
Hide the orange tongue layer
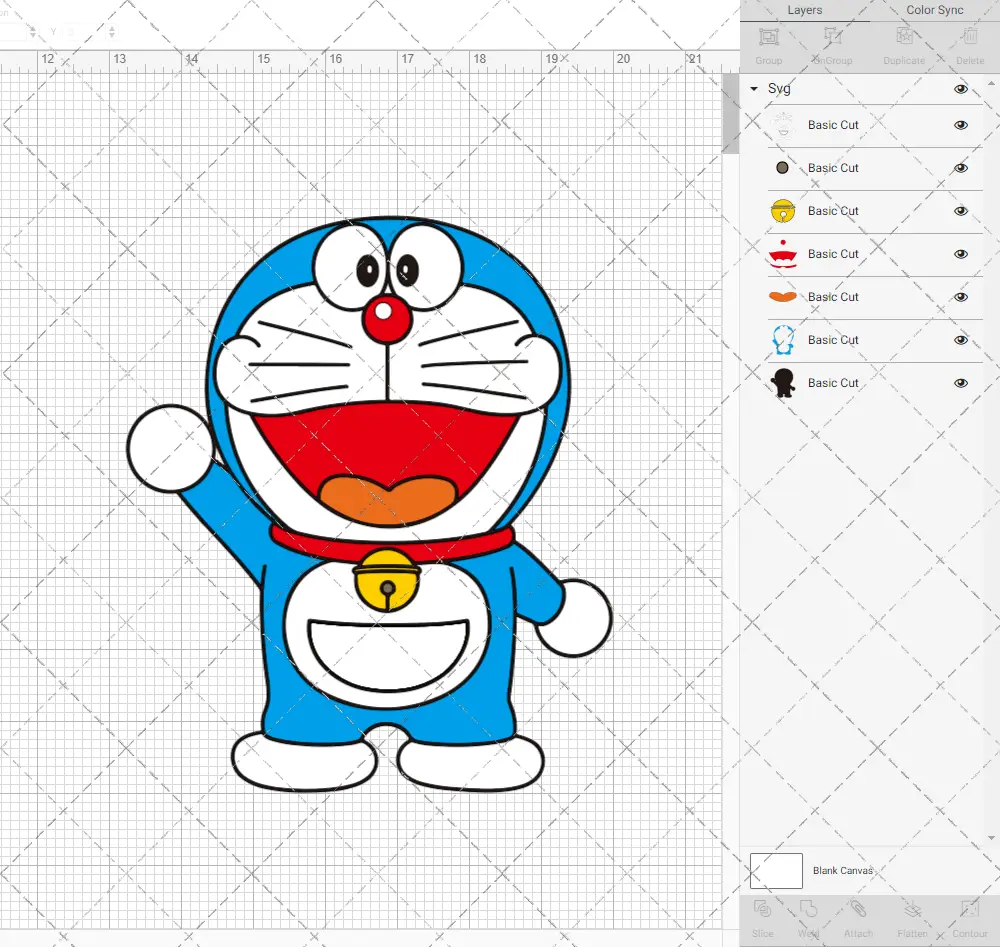[x=960, y=297]
